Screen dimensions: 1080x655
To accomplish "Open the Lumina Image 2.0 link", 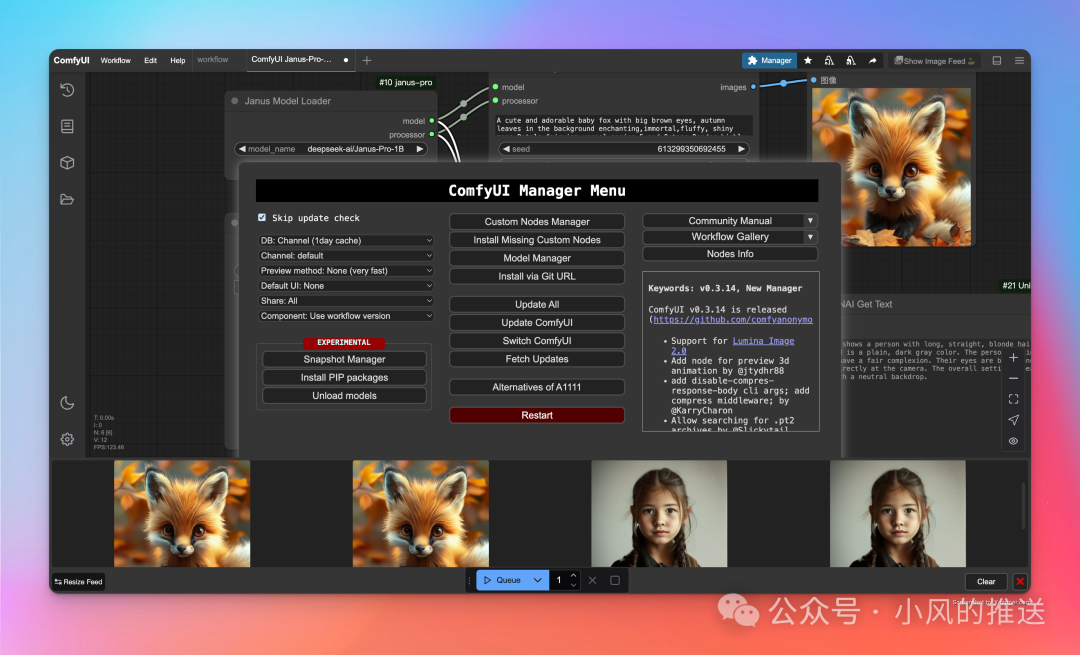I will click(x=762, y=341).
